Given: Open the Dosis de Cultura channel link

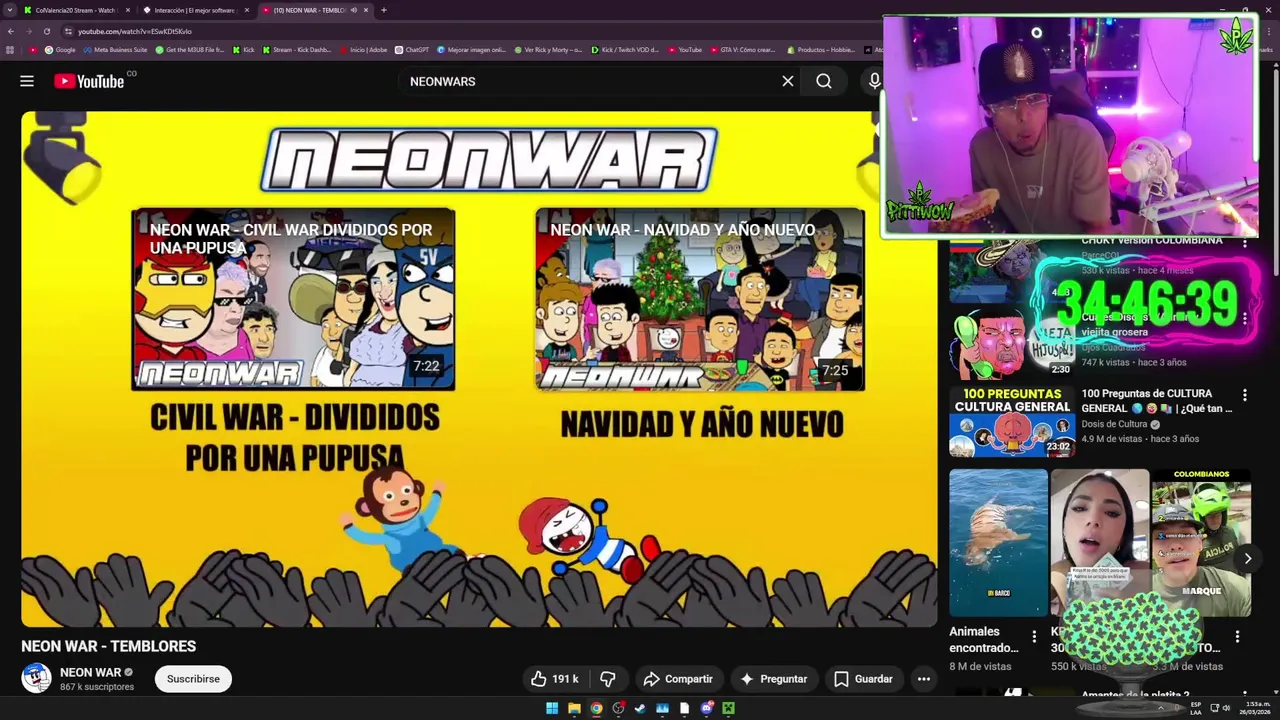Looking at the screenshot, I should 1114,424.
